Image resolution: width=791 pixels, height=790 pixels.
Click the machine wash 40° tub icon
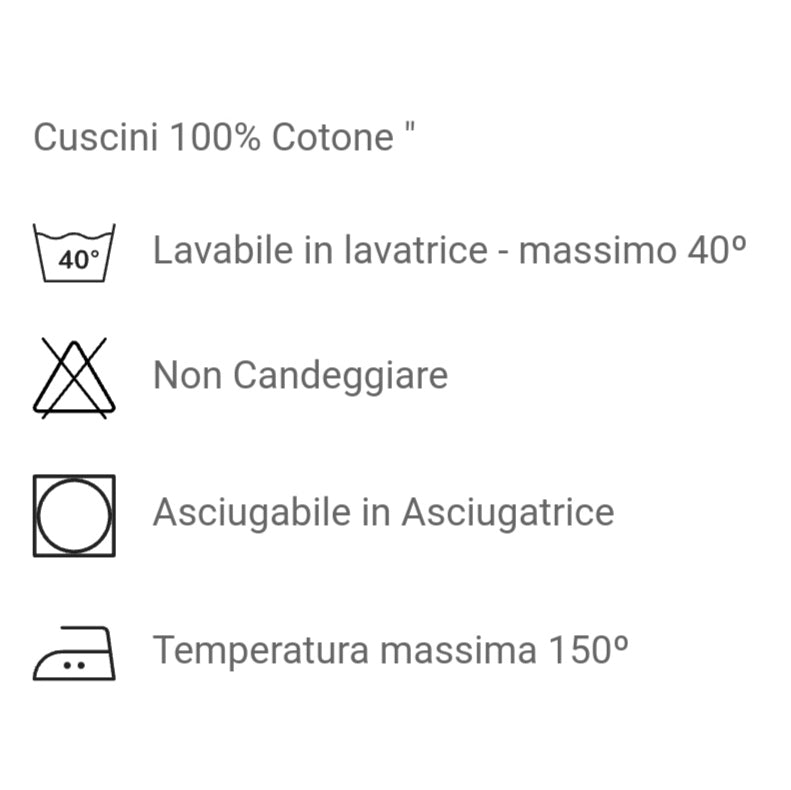pyautogui.click(x=75, y=254)
